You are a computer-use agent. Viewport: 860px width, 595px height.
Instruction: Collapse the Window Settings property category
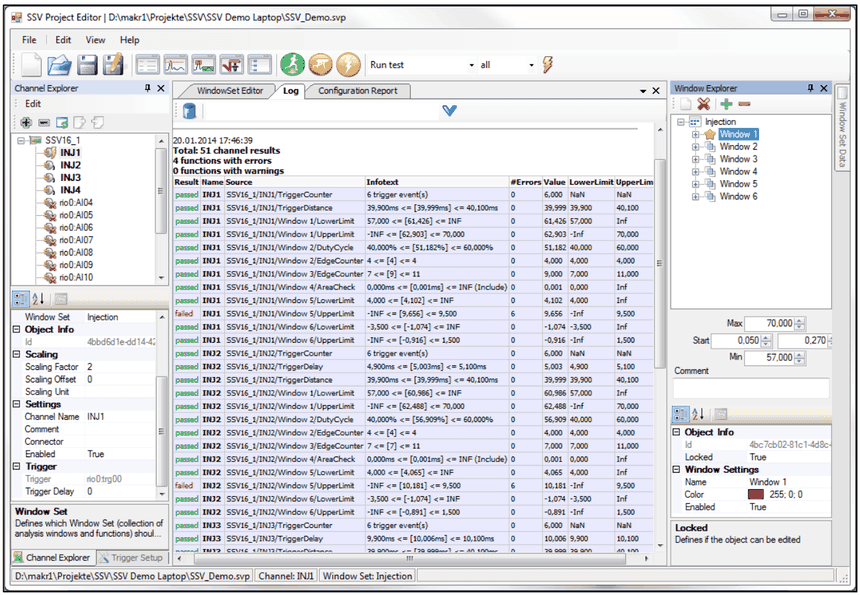(676, 469)
